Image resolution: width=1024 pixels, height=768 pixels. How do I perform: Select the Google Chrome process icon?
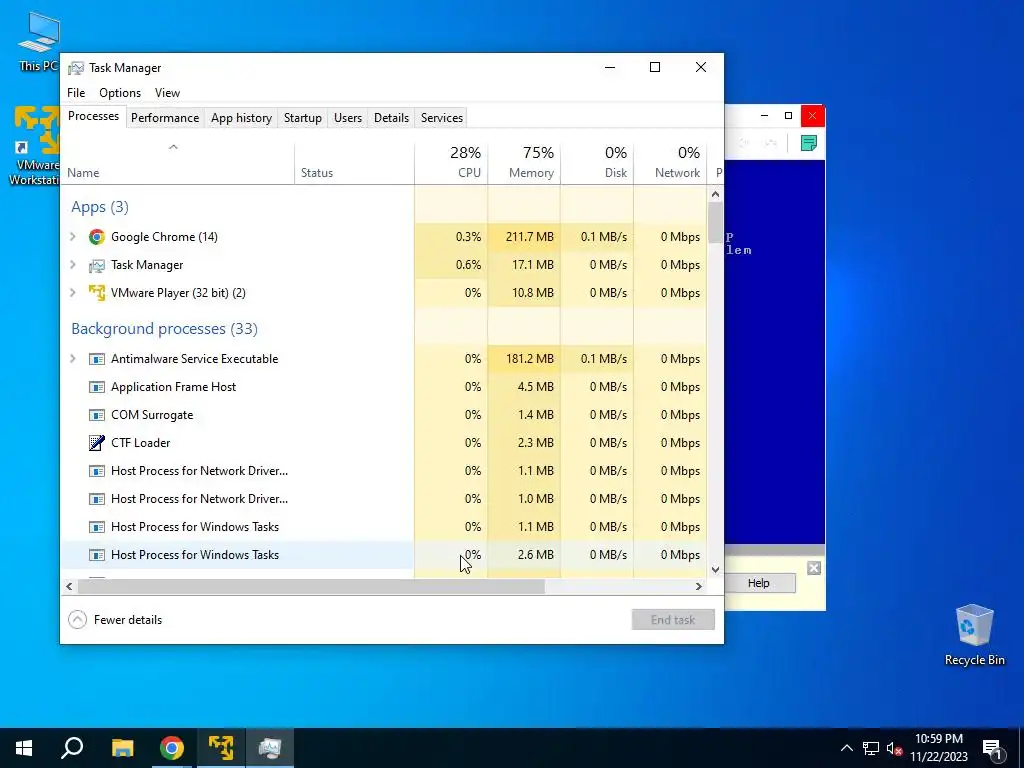tap(97, 237)
